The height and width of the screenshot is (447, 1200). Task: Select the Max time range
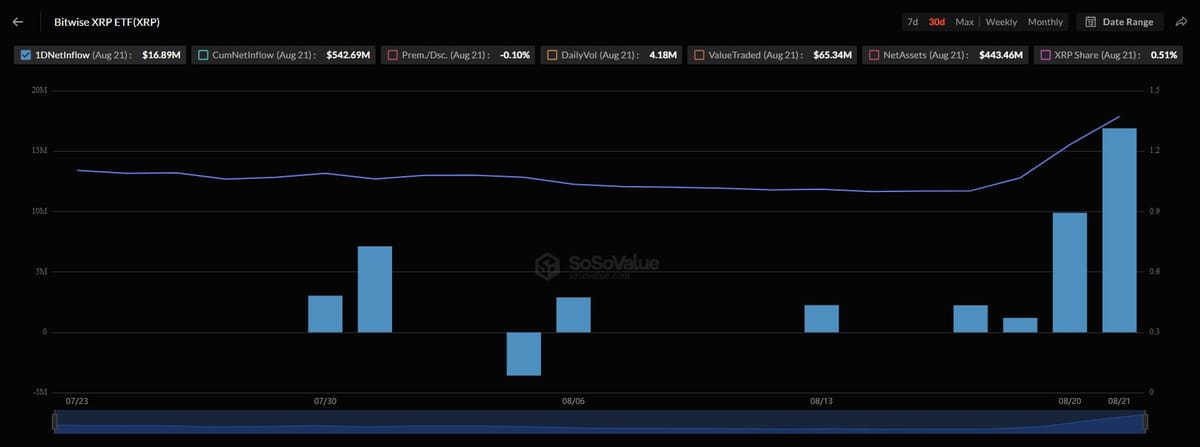[964, 21]
